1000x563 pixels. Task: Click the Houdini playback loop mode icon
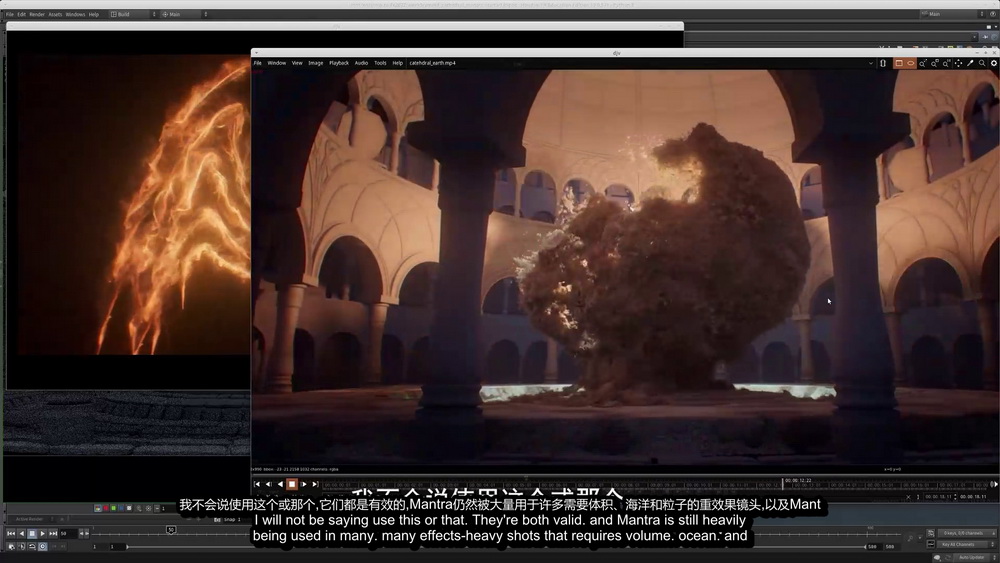(x=31, y=546)
